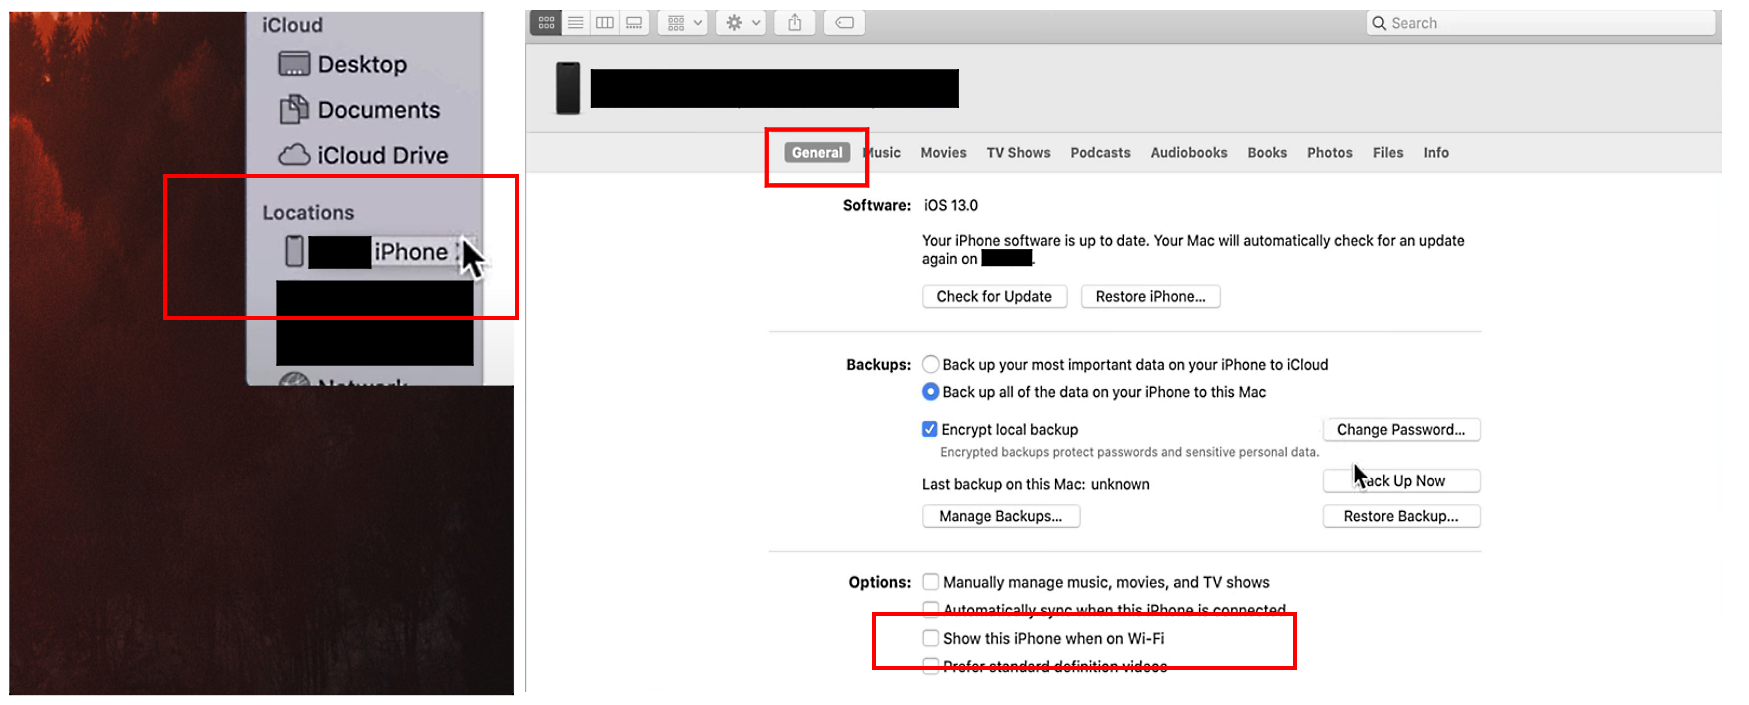This screenshot has height=705, width=1749.
Task: Click the Edit Tags toolbar icon
Action: 845,23
